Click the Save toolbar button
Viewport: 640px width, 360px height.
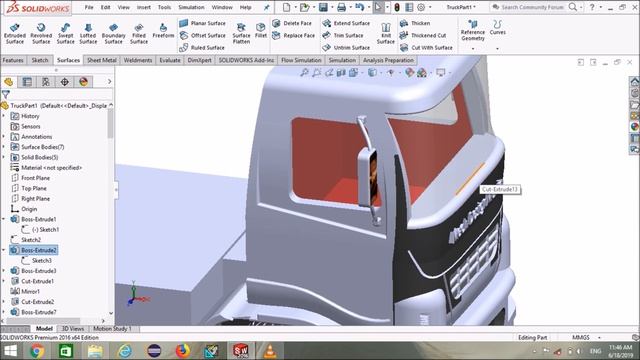(323, 7)
